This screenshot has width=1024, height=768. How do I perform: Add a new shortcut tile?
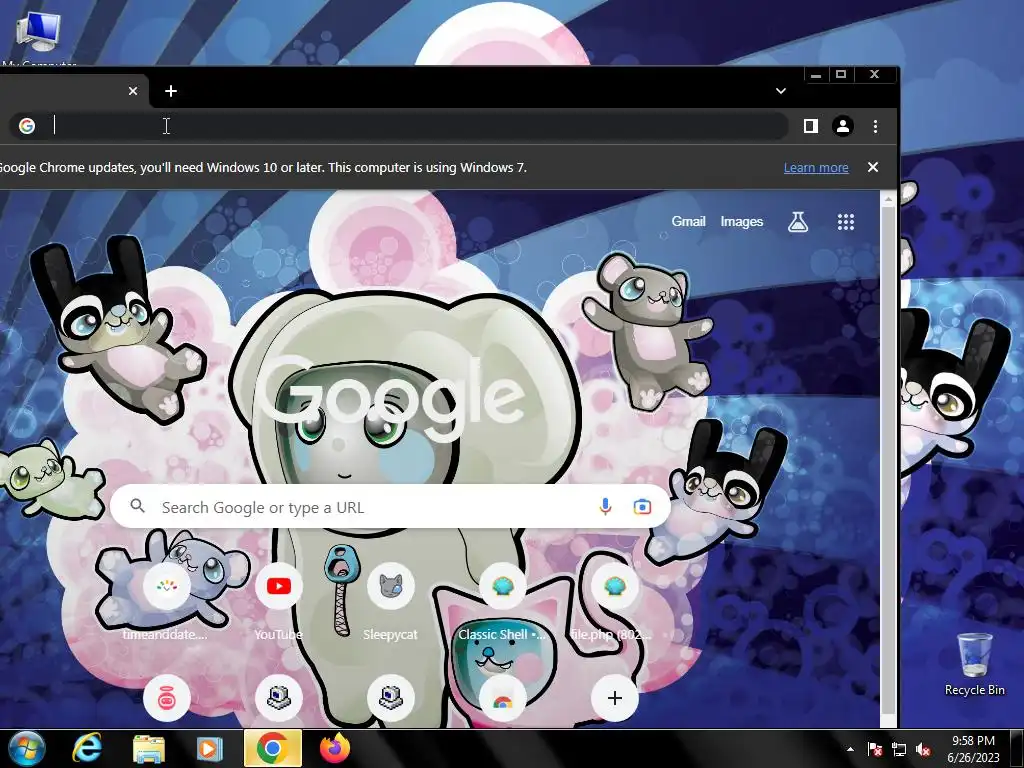click(614, 698)
